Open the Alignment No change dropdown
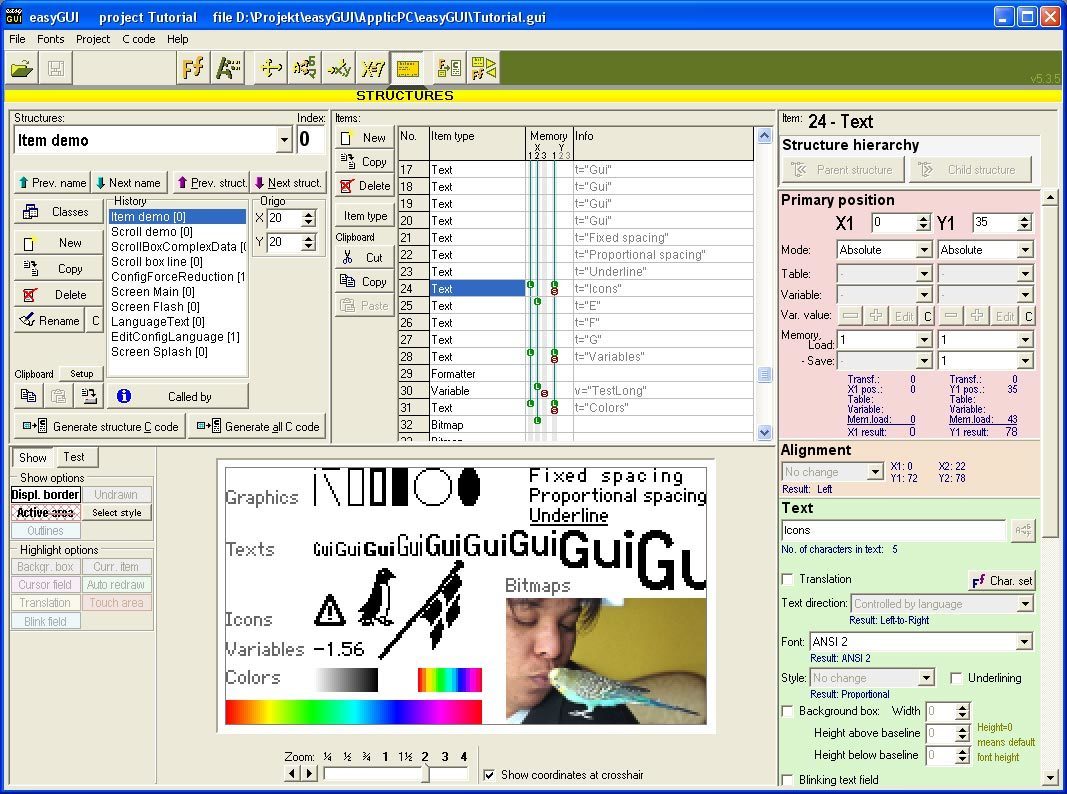Image resolution: width=1067 pixels, height=794 pixels. pos(876,472)
